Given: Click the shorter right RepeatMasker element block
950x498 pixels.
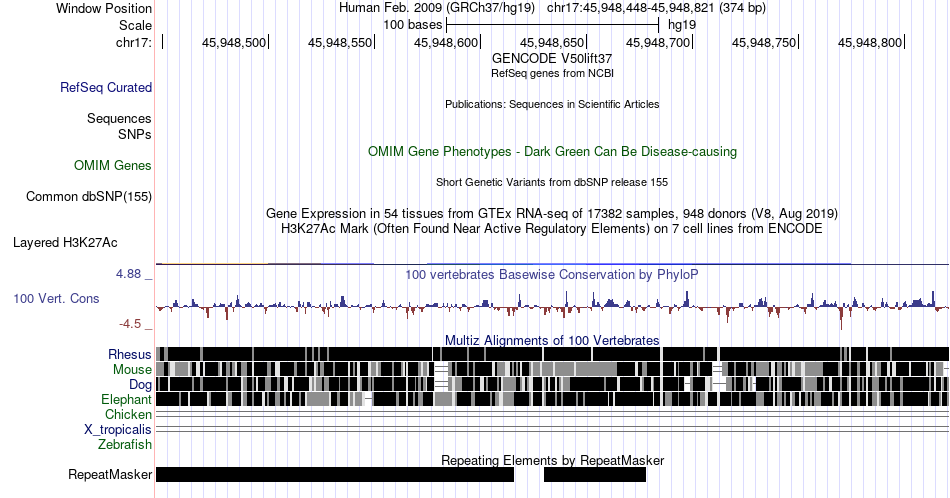Looking at the screenshot, I should pyautogui.click(x=595, y=474).
